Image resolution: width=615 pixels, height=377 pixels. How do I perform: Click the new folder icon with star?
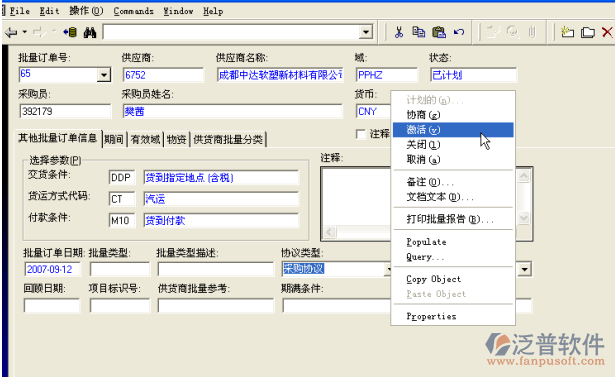pos(567,32)
